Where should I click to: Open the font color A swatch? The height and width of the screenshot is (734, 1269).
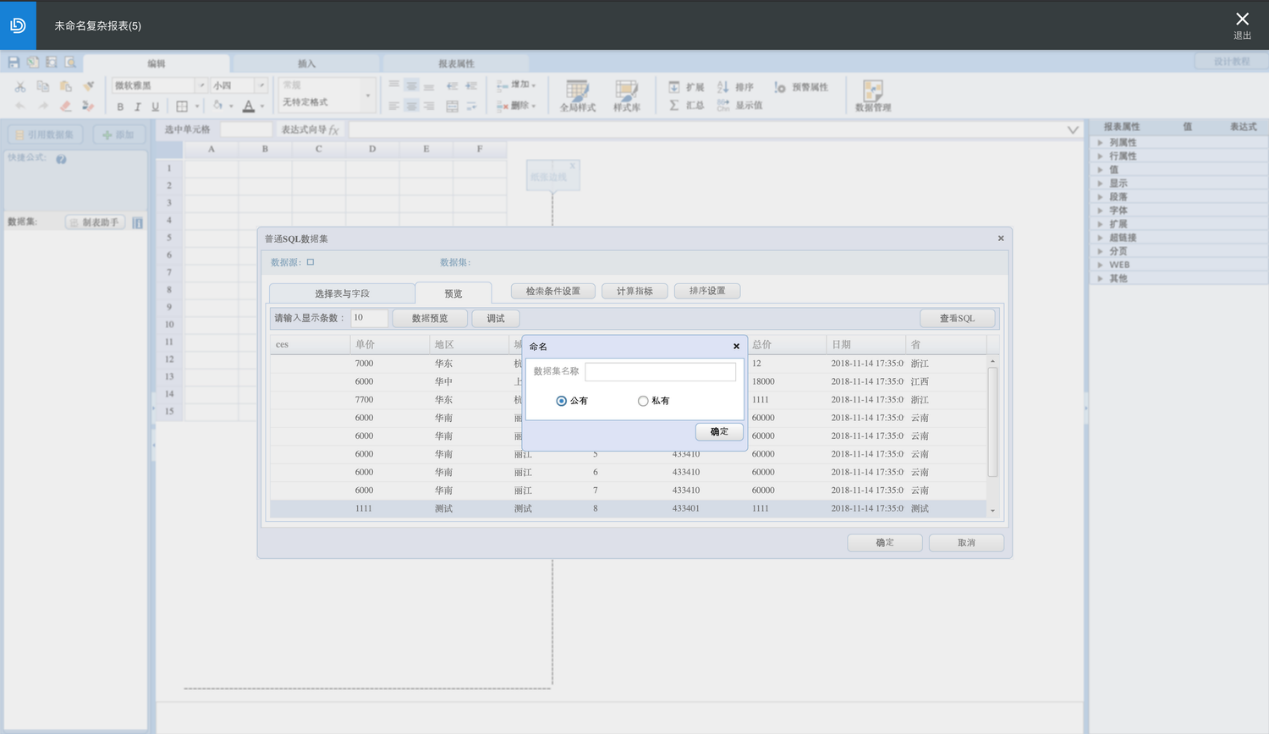pyautogui.click(x=248, y=106)
